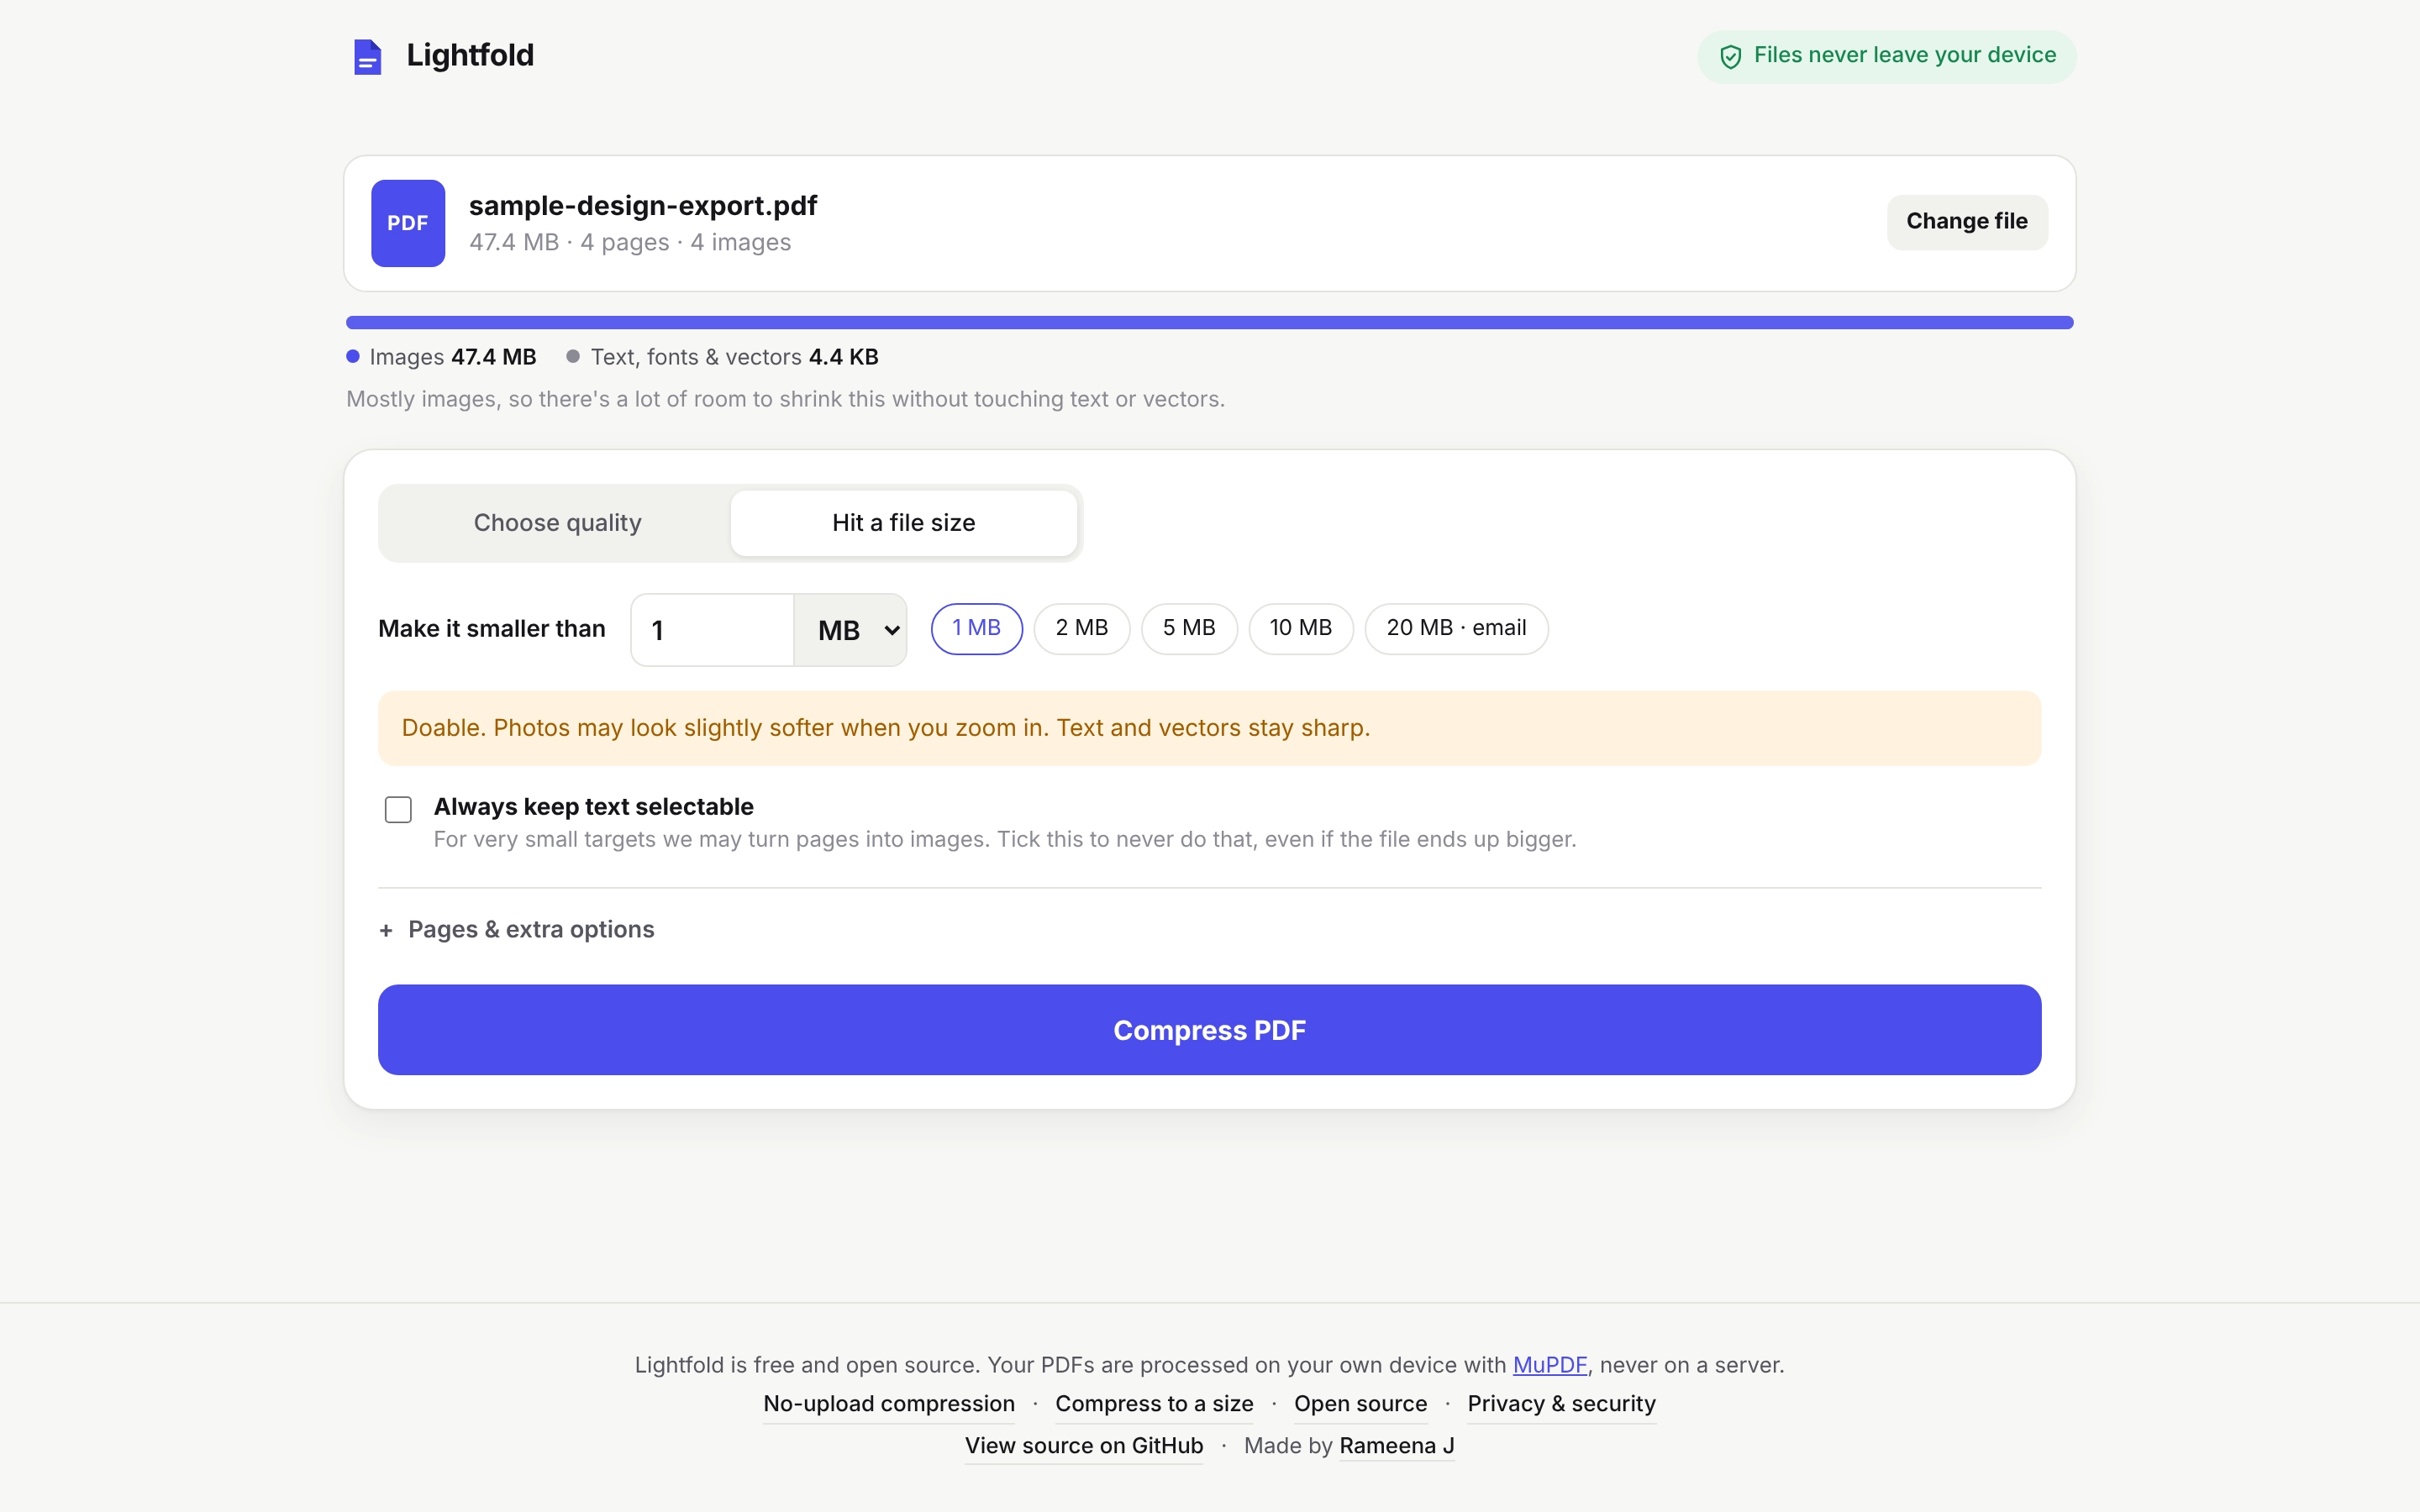The height and width of the screenshot is (1512, 2420).
Task: Click the blue images size breakdown bar
Action: click(1209, 323)
